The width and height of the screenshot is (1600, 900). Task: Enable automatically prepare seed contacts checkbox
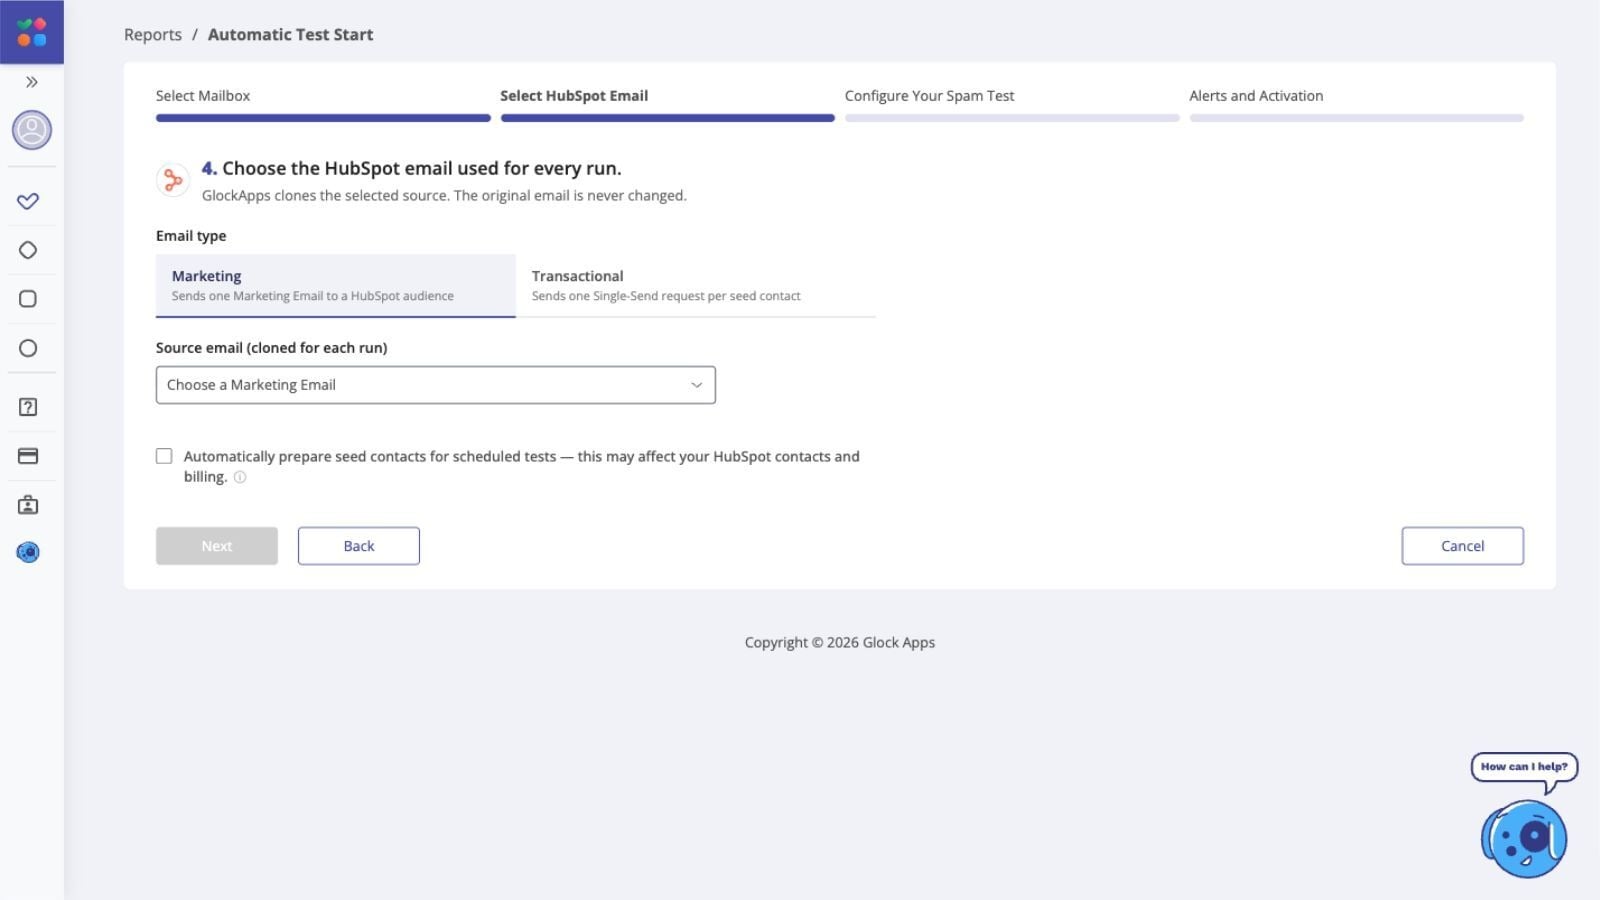[164, 456]
